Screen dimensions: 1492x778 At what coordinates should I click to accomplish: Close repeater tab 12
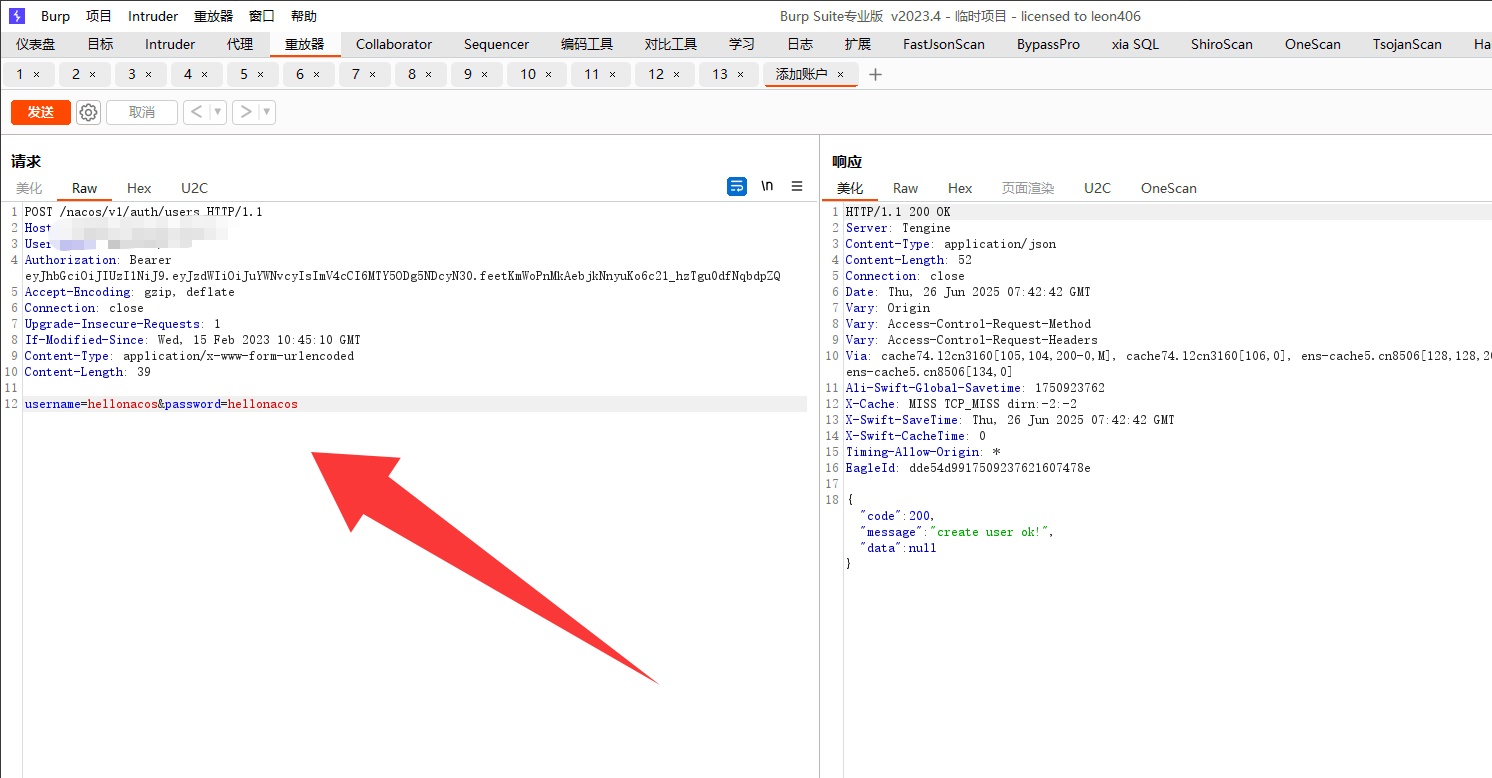pyautogui.click(x=677, y=75)
